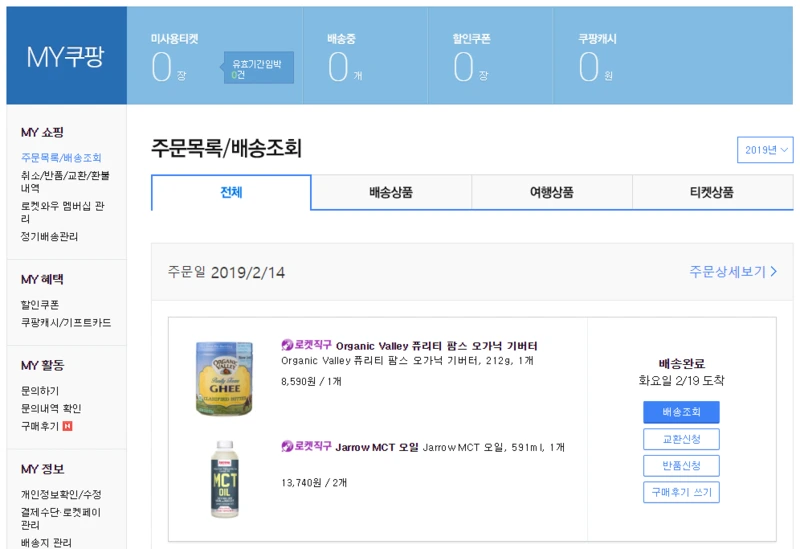Click the 배송완료 status text
The width and height of the screenshot is (800, 549).
[682, 364]
